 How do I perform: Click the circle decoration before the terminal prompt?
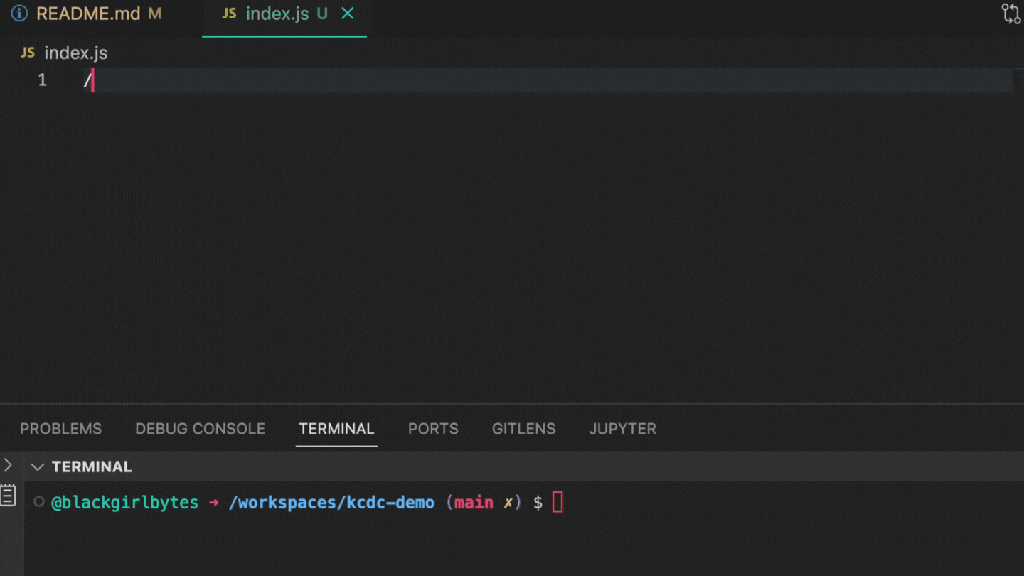[39, 502]
